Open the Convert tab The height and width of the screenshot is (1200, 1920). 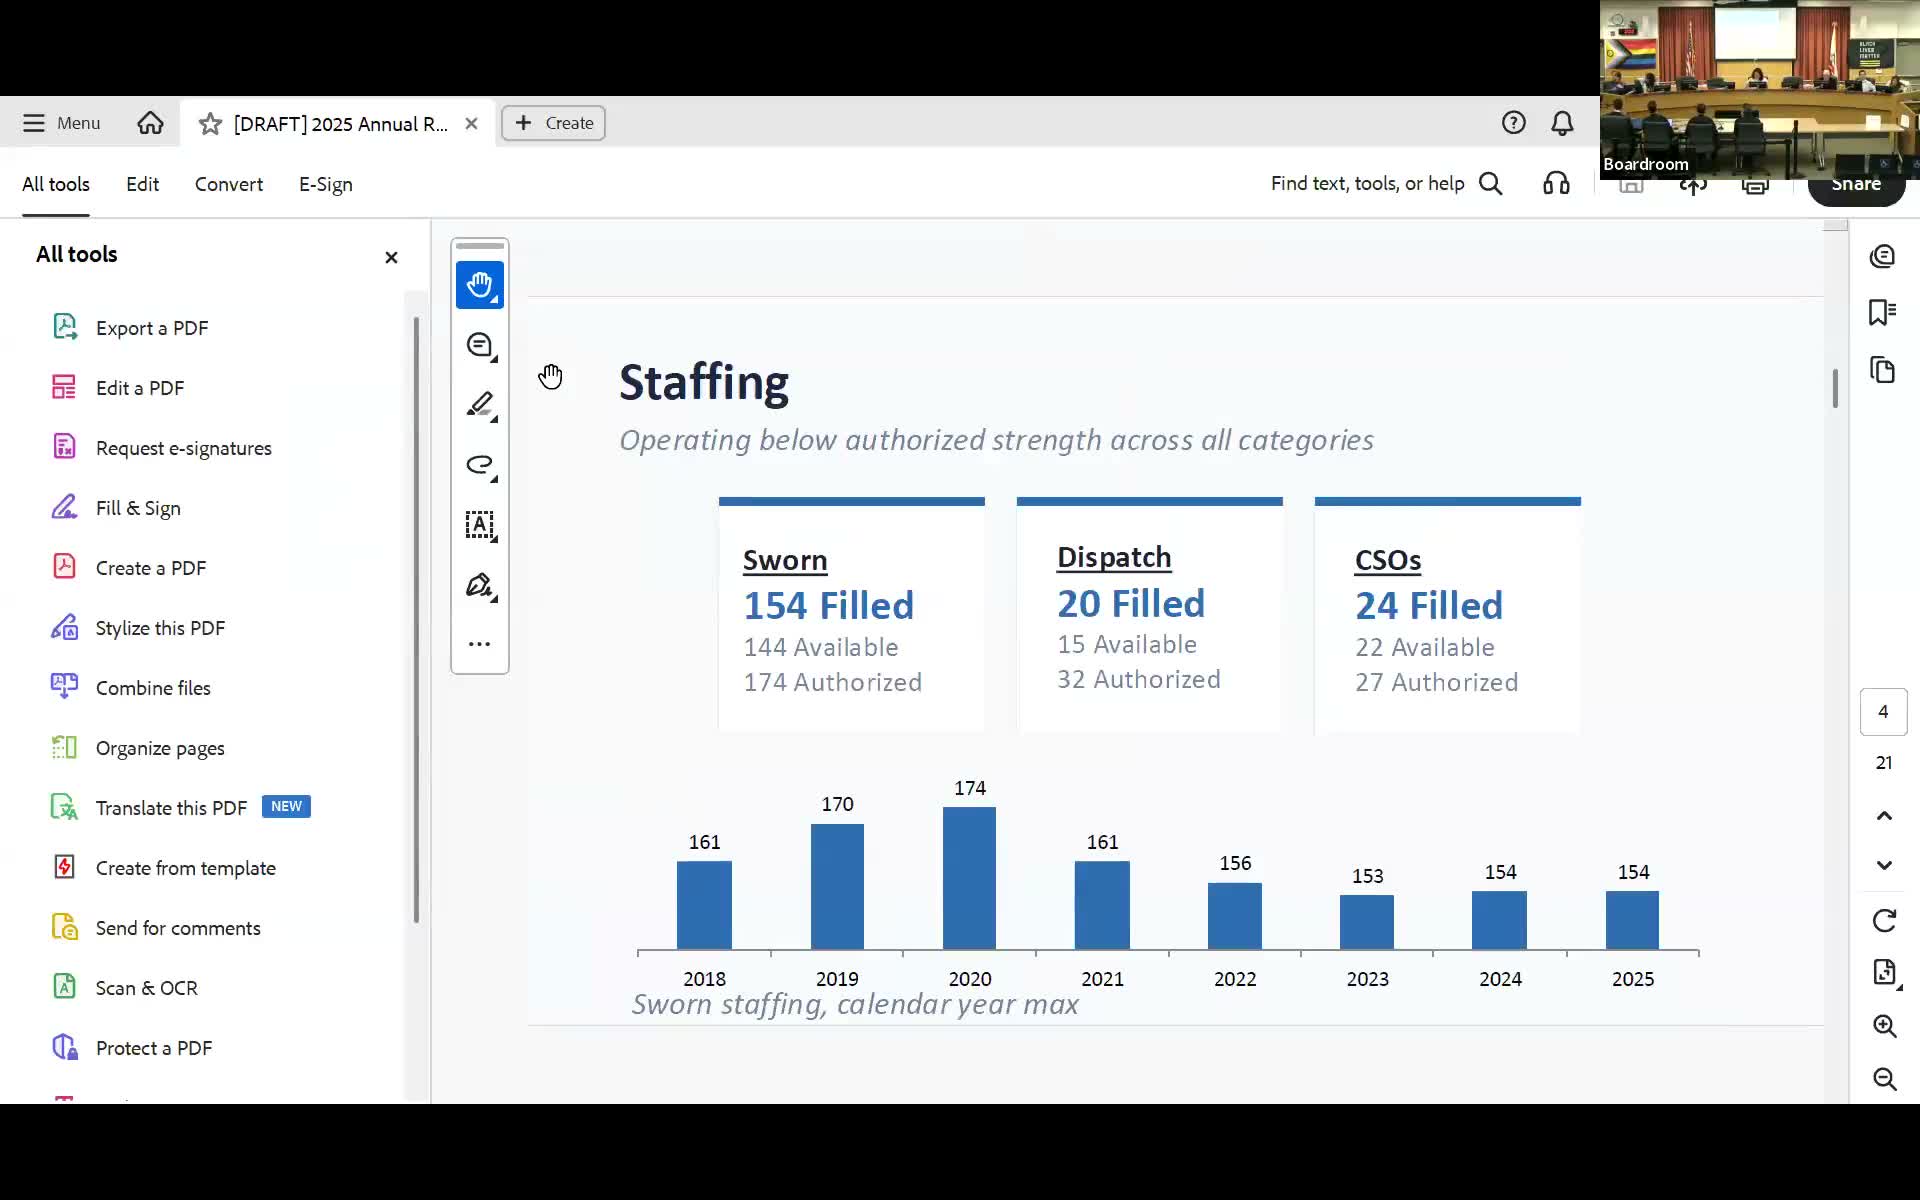(228, 184)
